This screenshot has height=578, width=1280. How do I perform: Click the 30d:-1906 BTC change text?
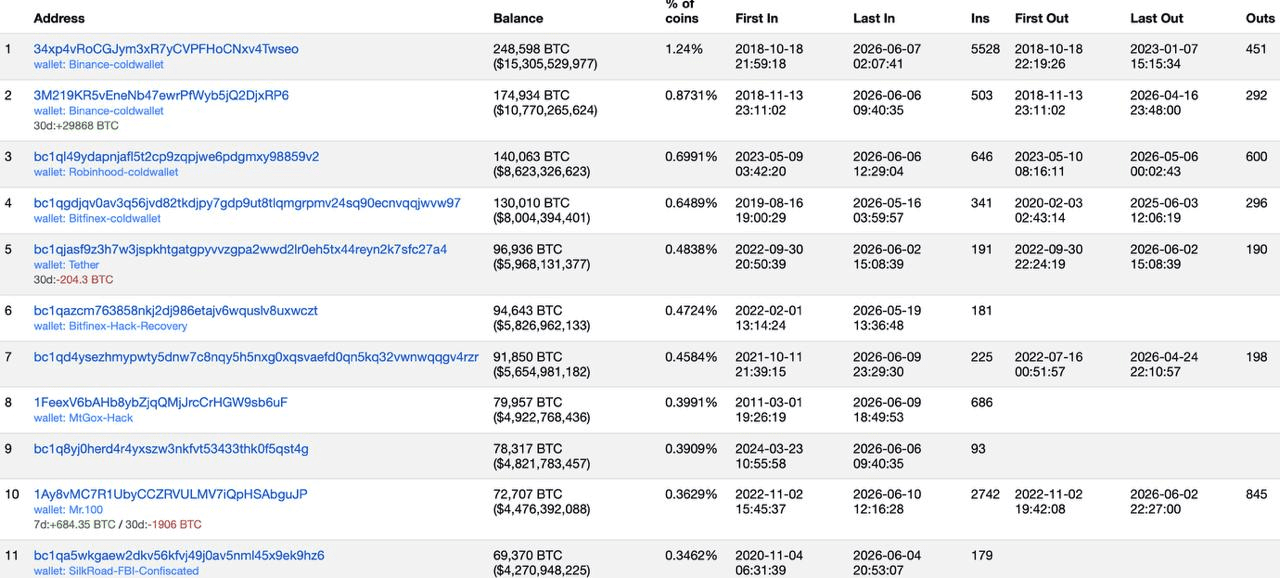(x=162, y=525)
